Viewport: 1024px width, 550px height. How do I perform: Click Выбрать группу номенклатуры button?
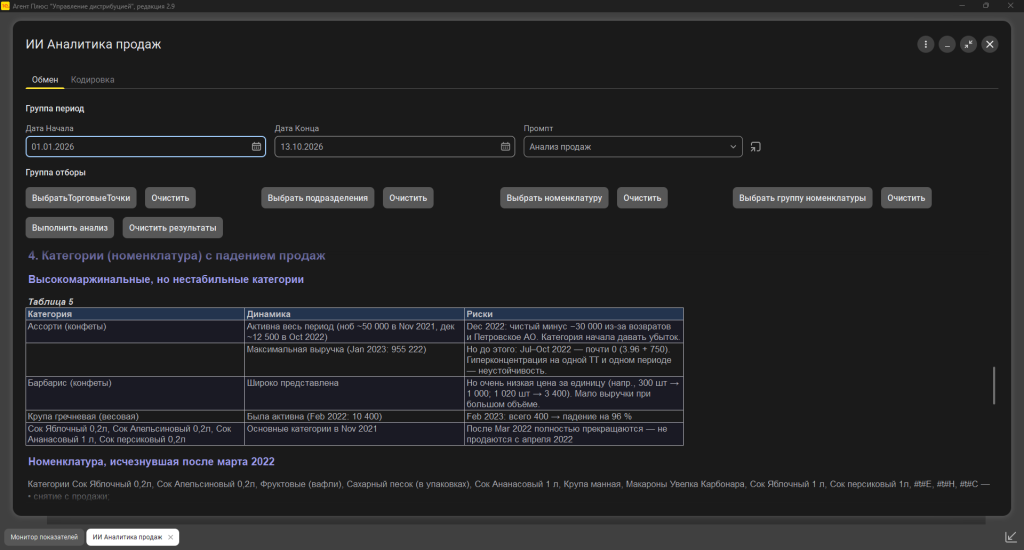coord(803,198)
